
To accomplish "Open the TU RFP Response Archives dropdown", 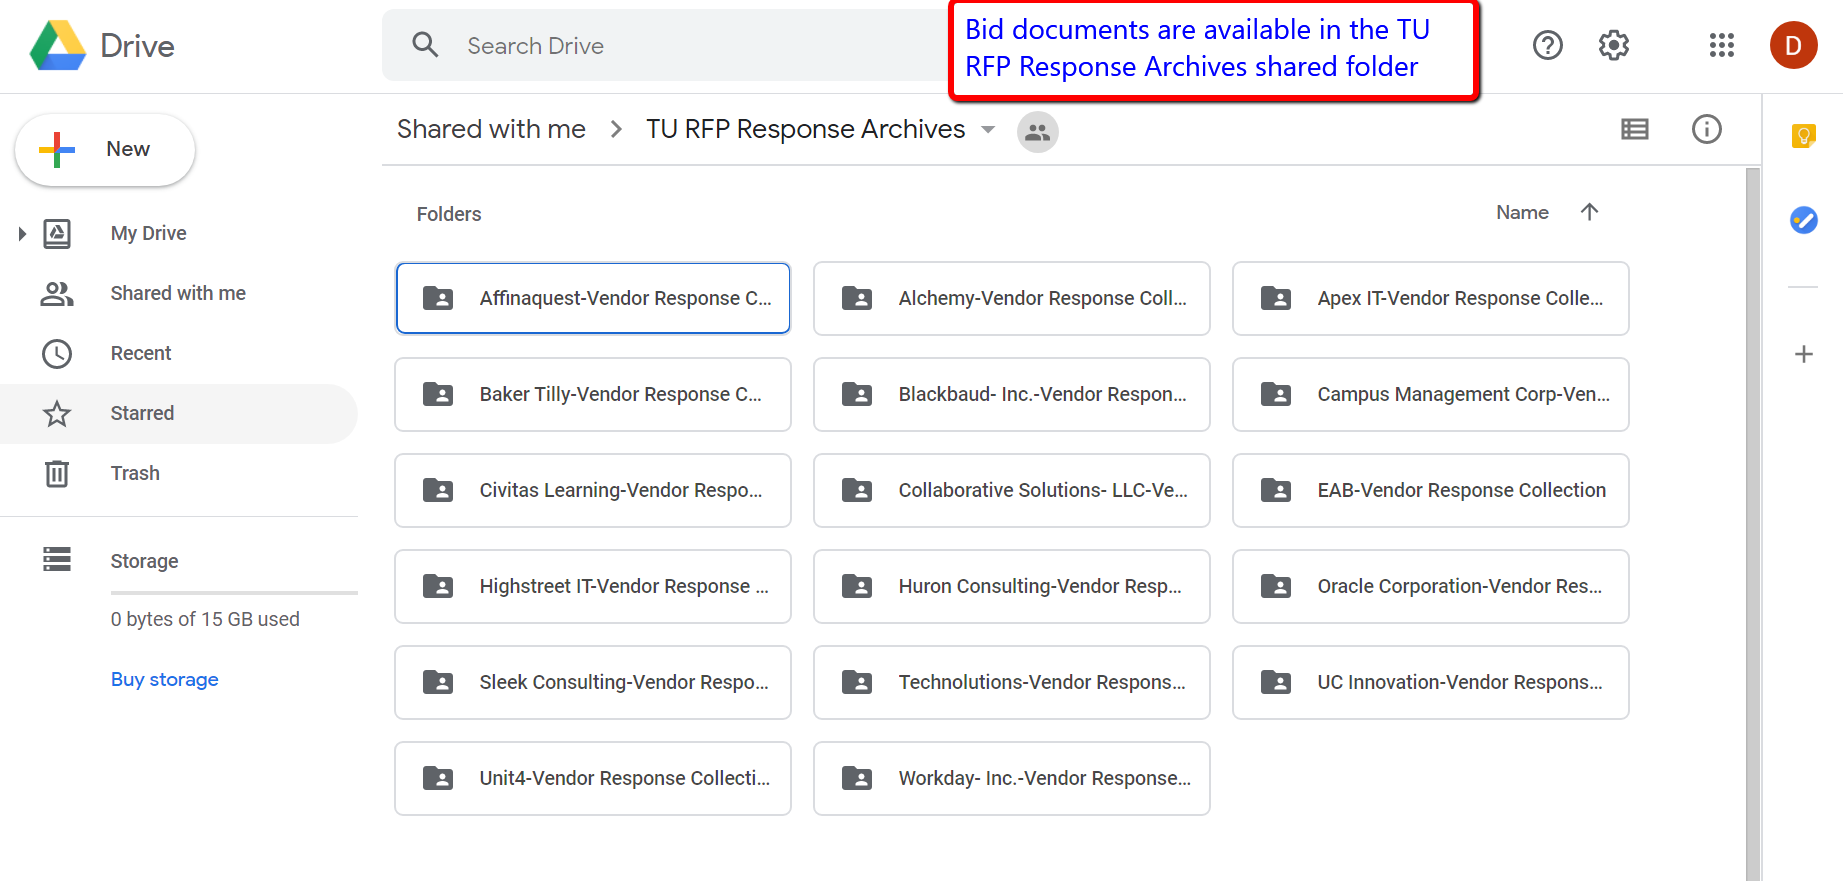I will [988, 130].
